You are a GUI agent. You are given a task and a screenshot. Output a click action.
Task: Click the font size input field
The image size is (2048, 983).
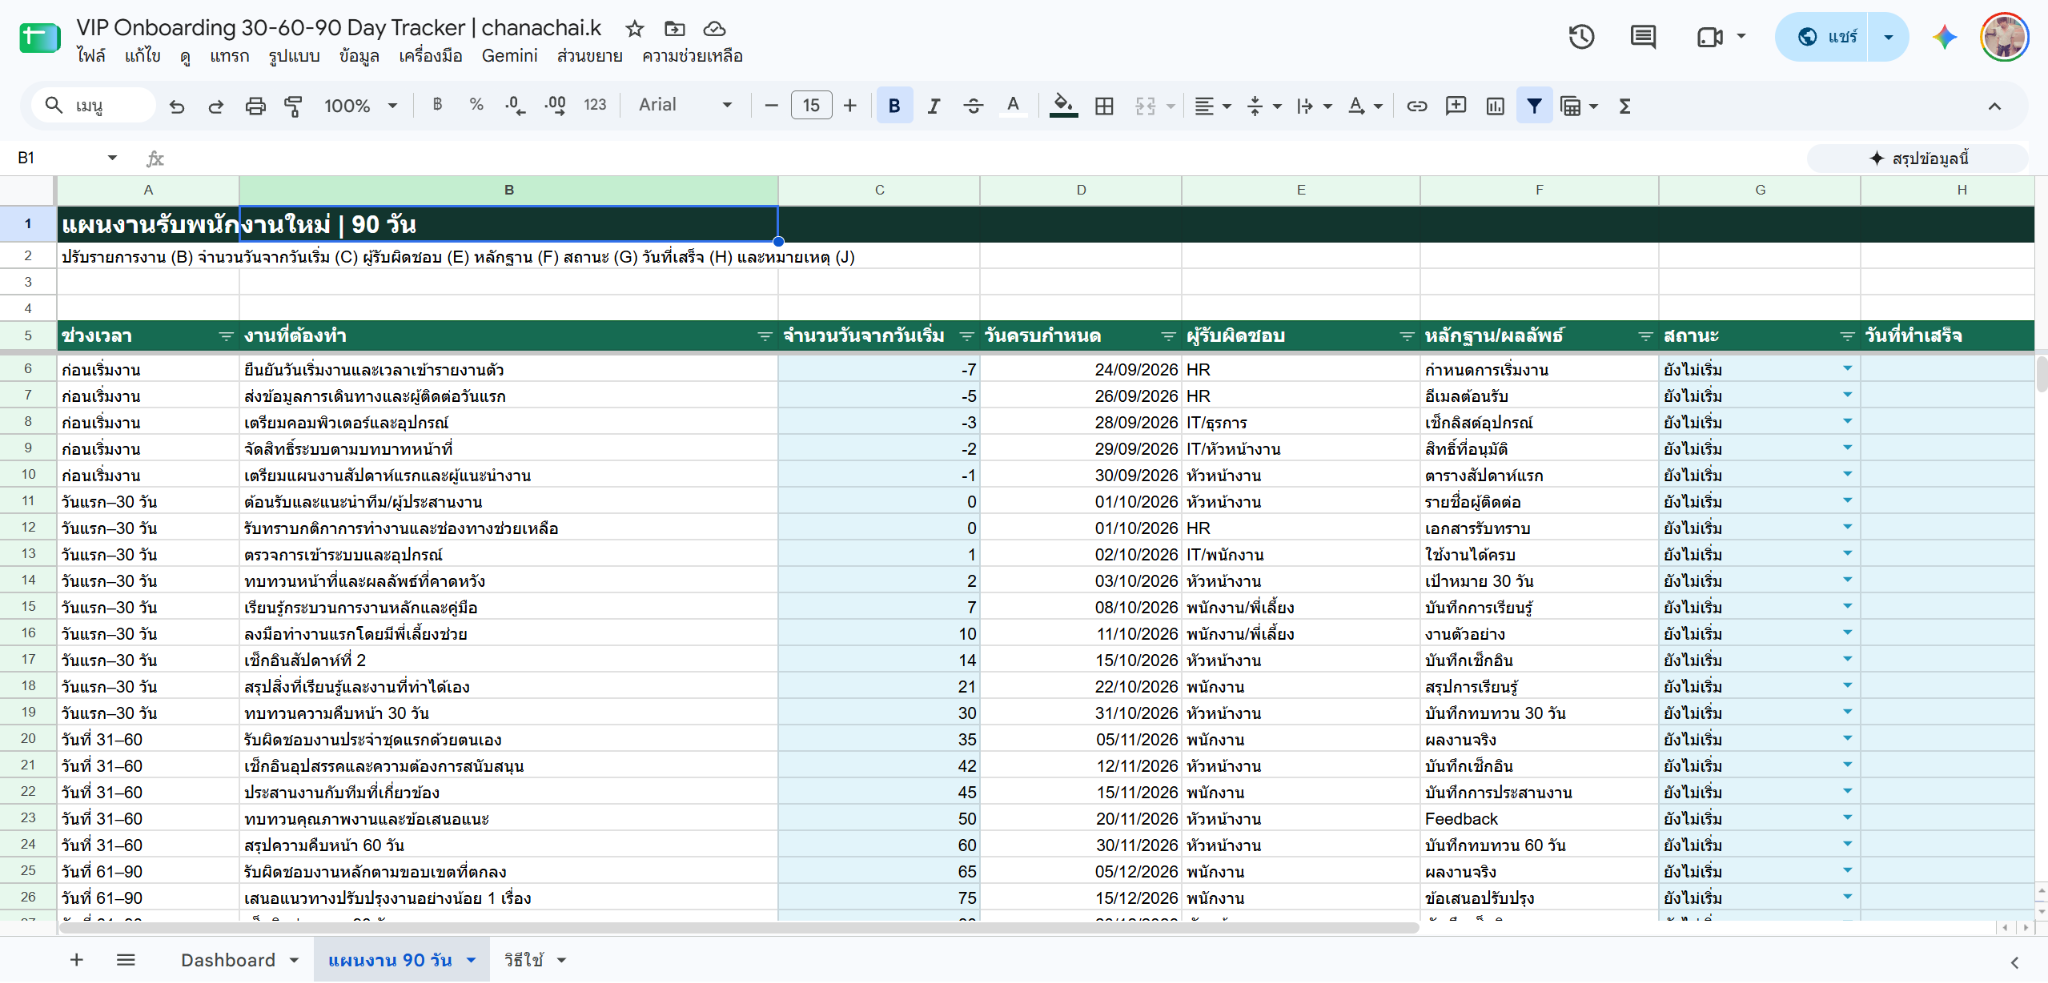(x=811, y=105)
